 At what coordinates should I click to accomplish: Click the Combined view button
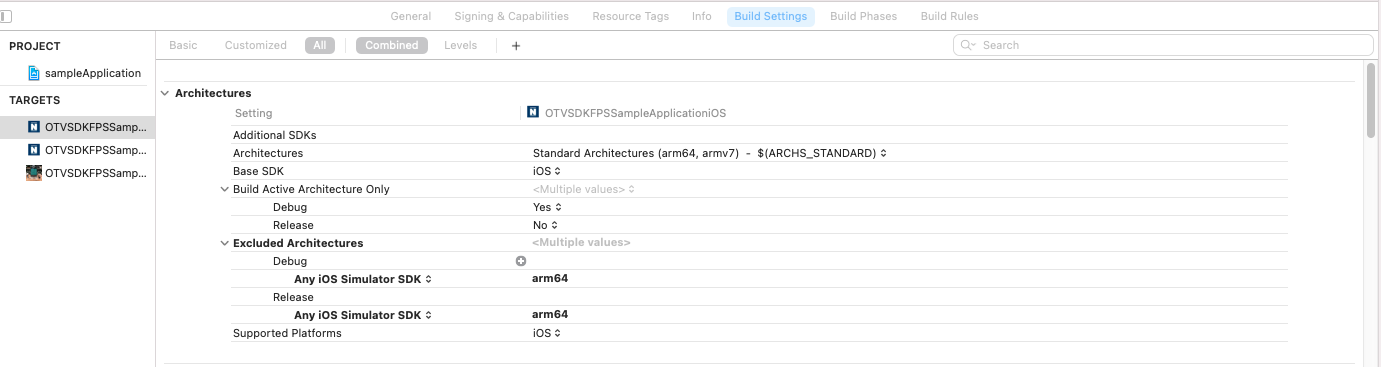pos(391,45)
